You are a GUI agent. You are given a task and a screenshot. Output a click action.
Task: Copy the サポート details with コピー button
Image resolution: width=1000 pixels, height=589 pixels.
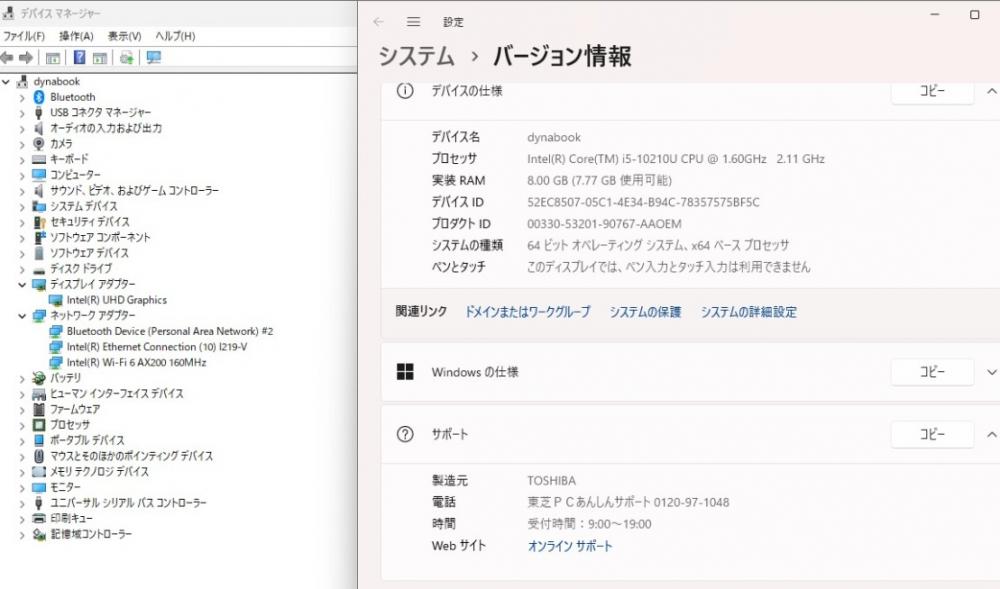(x=932, y=434)
